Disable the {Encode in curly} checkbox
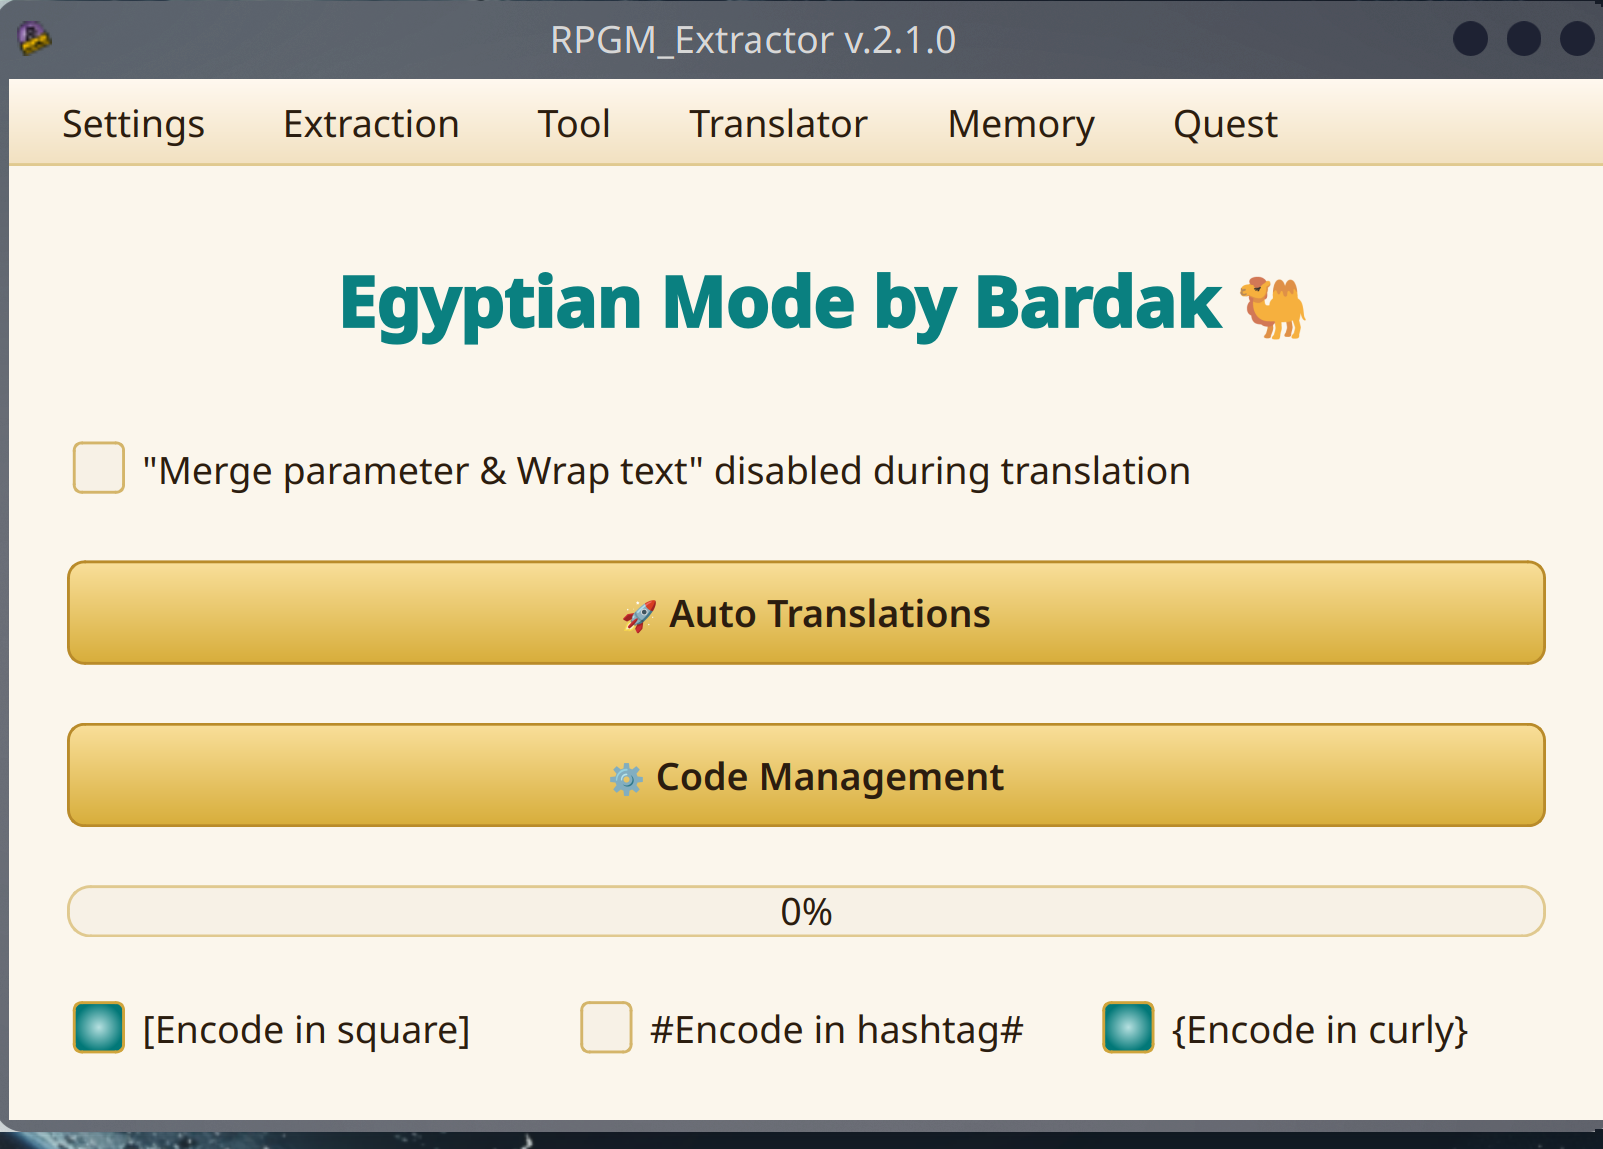The image size is (1603, 1149). tap(1128, 1028)
